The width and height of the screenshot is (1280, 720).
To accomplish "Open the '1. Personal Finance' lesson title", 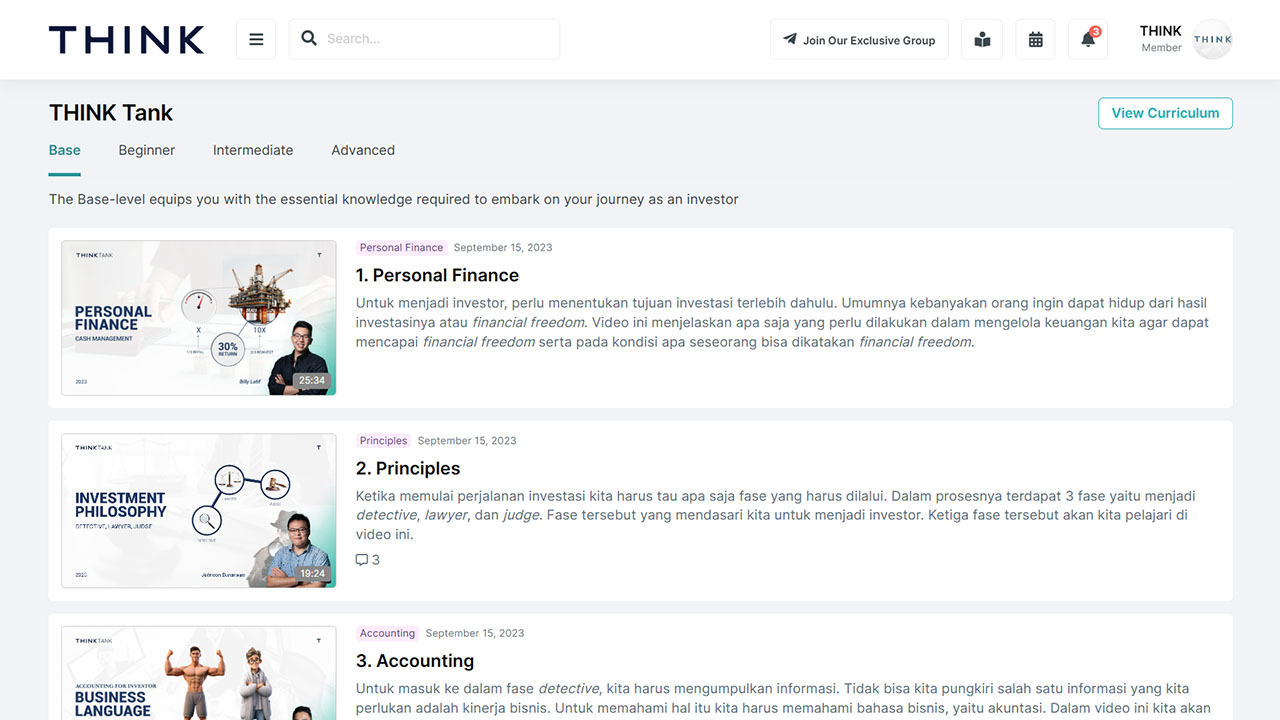I will (x=437, y=275).
